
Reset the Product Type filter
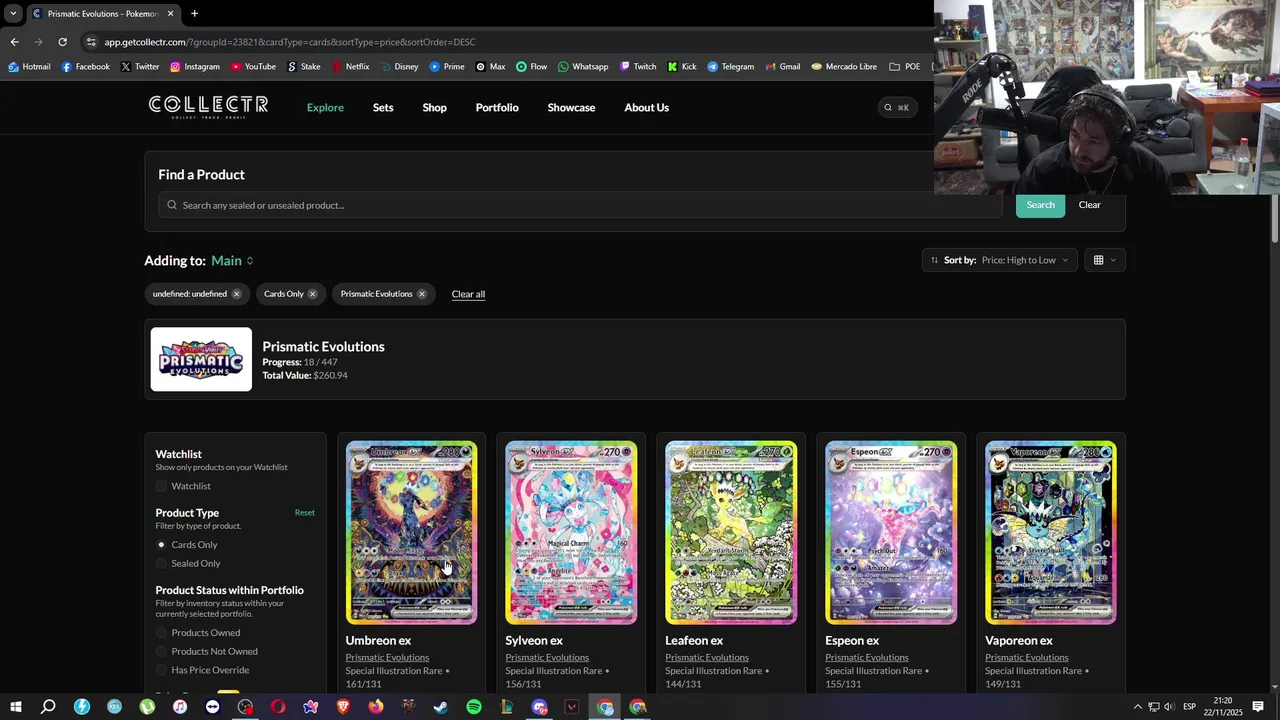click(305, 513)
